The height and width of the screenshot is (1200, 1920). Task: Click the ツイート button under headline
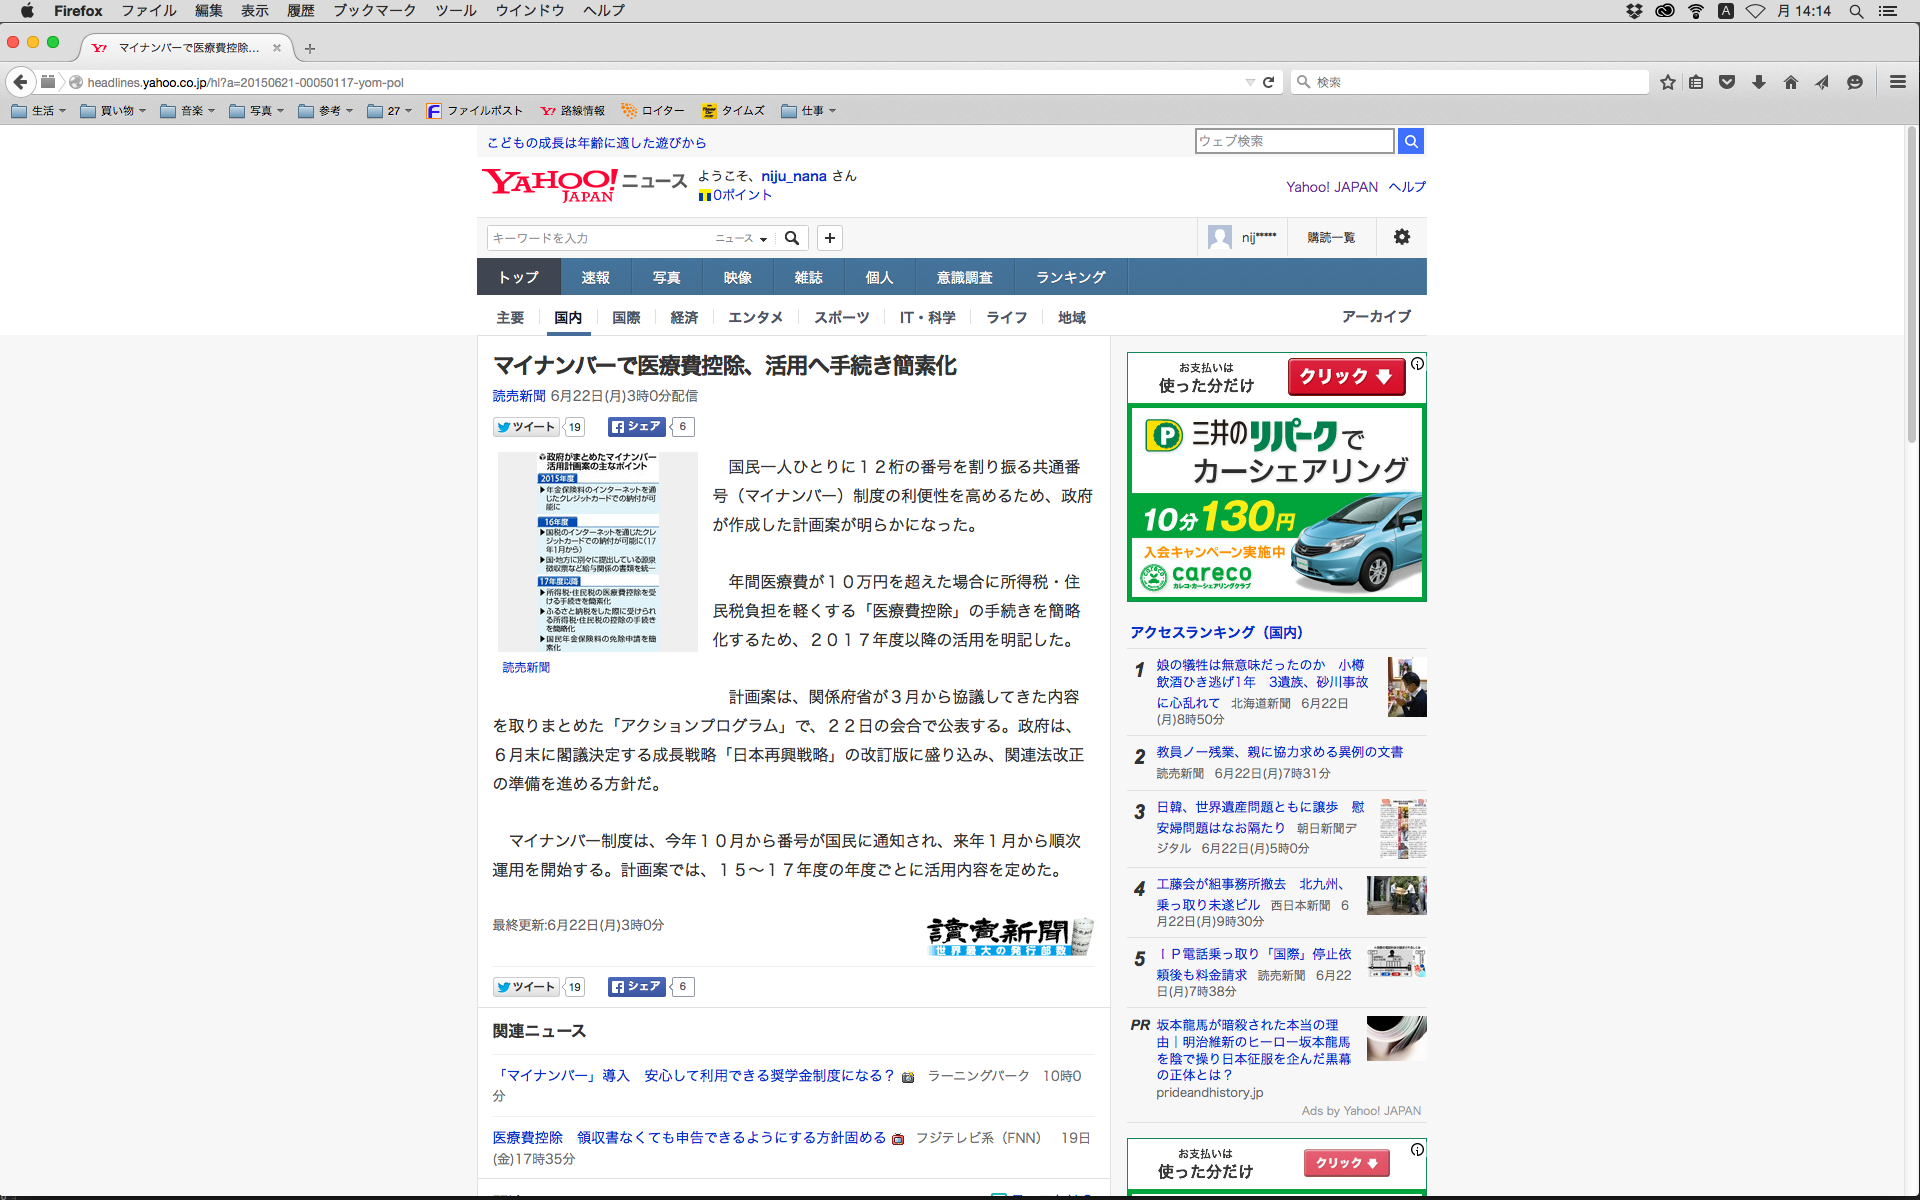coord(526,427)
